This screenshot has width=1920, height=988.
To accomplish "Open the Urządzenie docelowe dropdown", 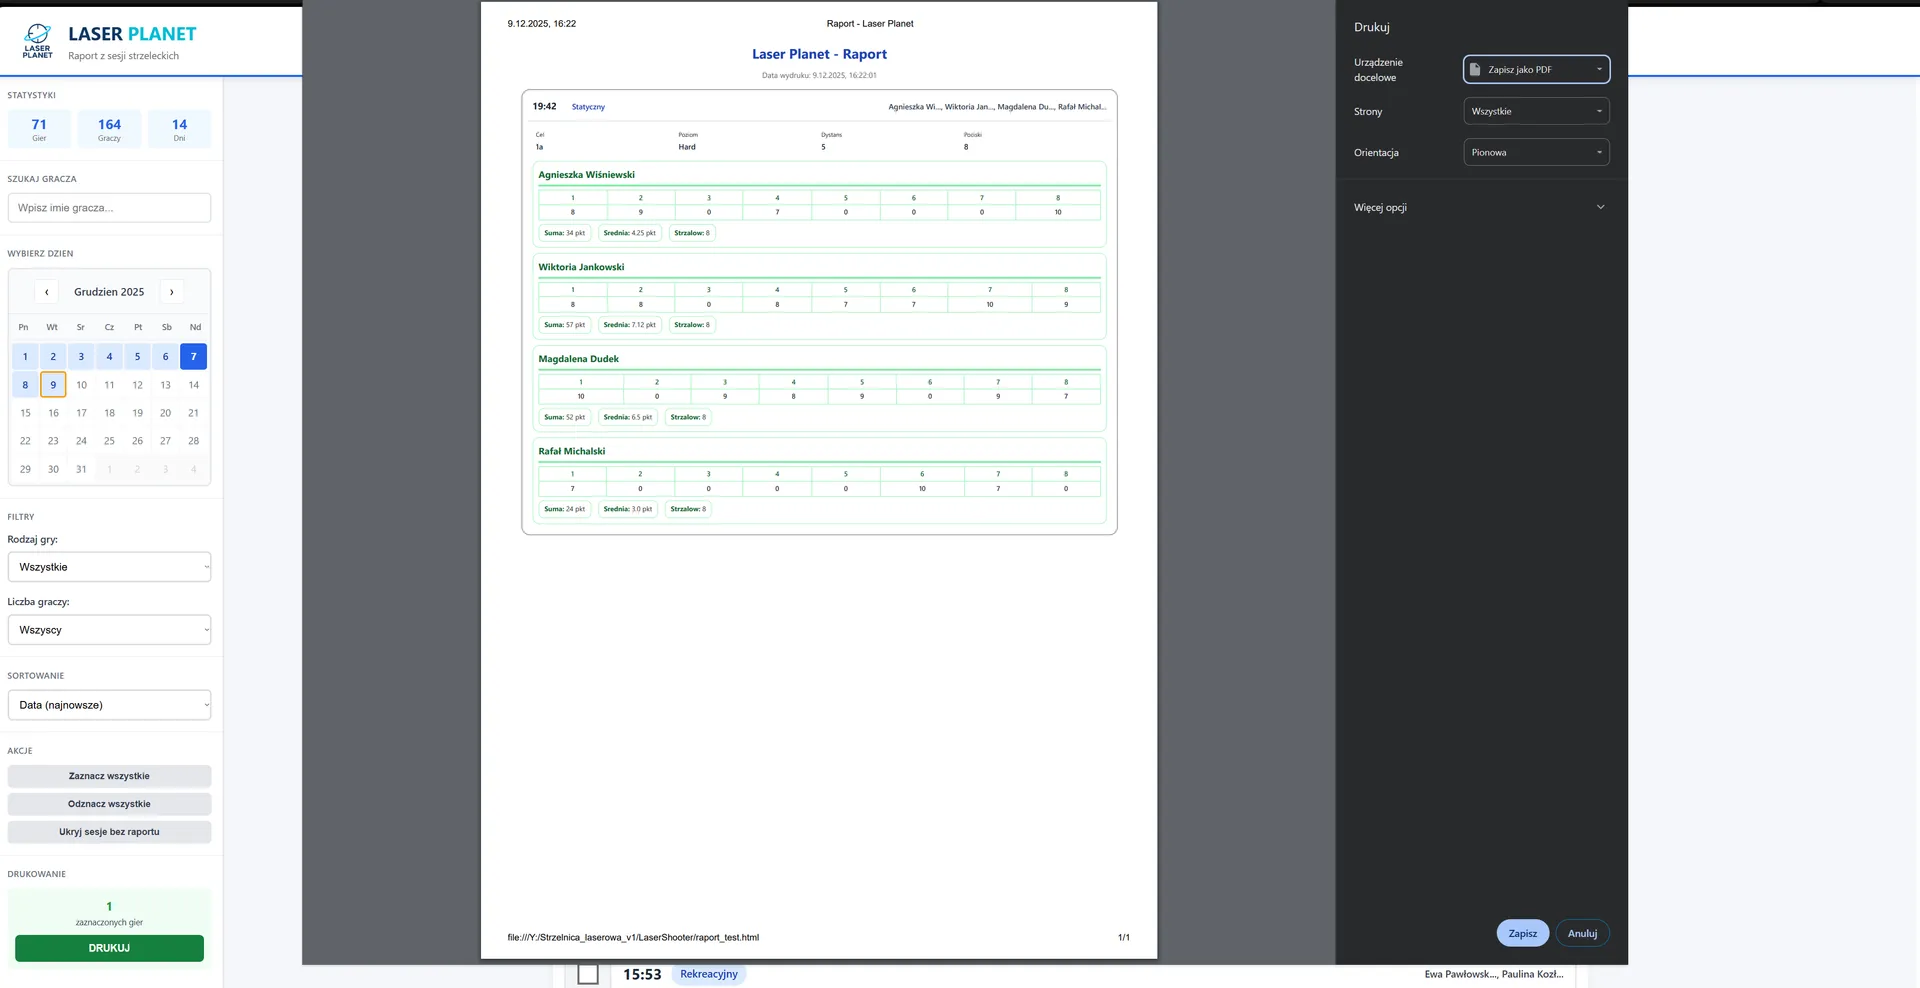I will coord(1536,70).
